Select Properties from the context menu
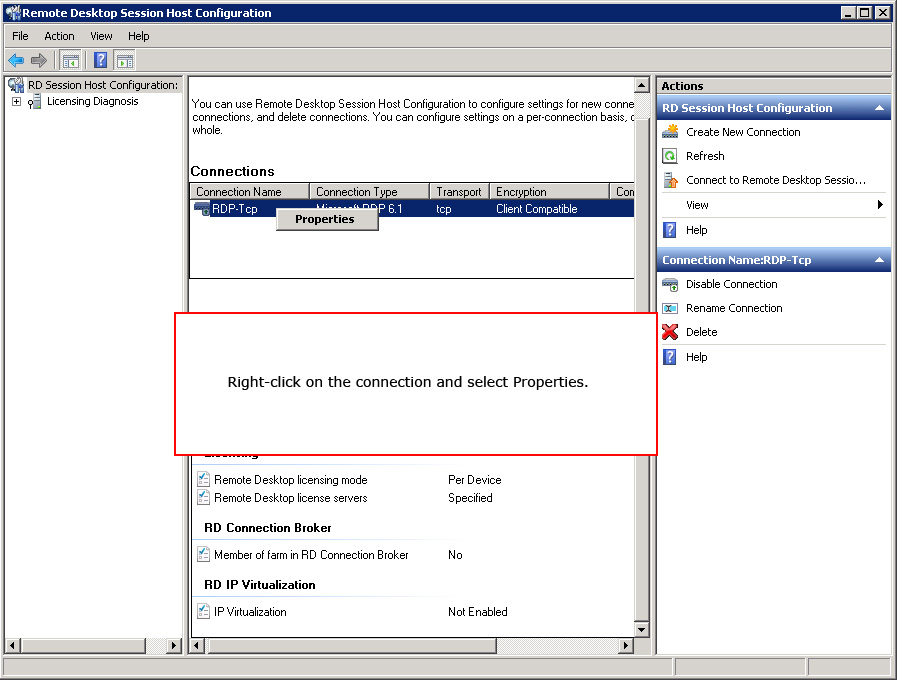Viewport: 897px width, 680px height. [x=327, y=220]
